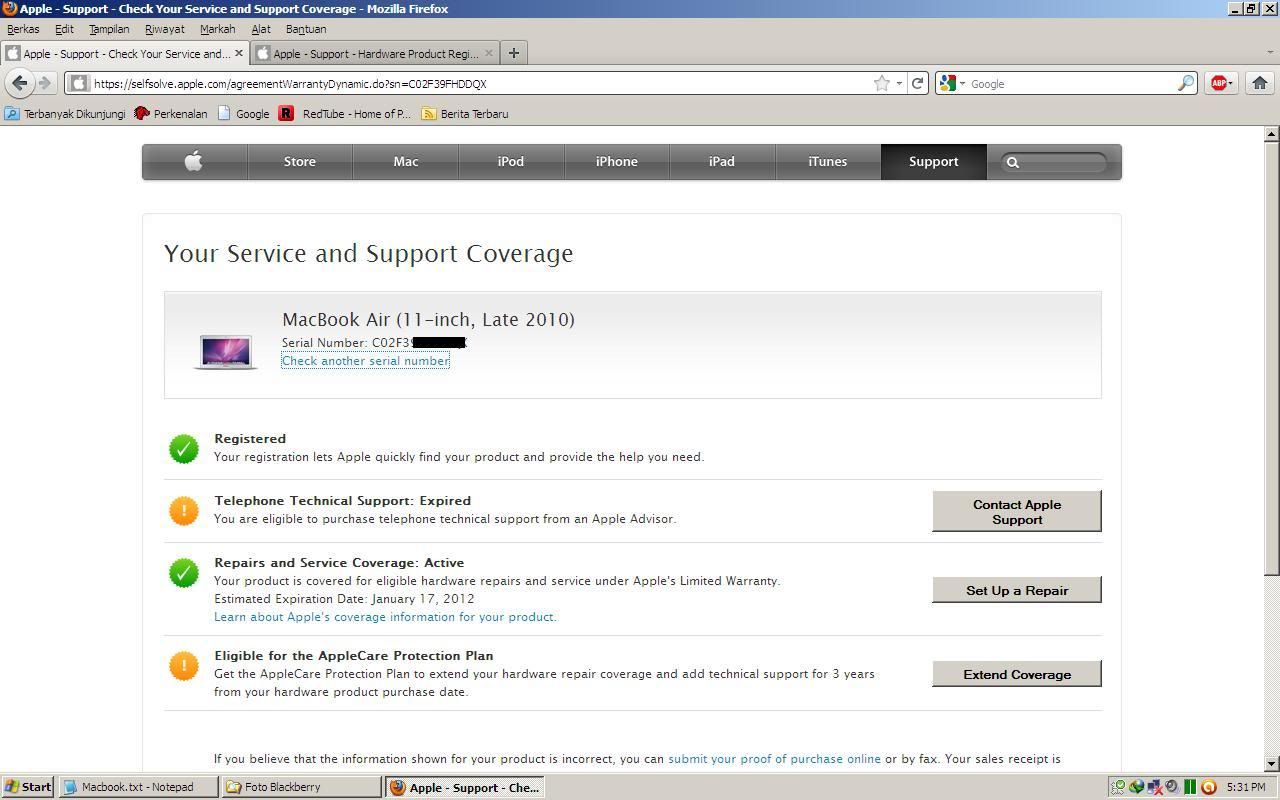1280x800 pixels.
Task: Switch to Foto Blackberry folder in taskbar
Action: [x=302, y=787]
